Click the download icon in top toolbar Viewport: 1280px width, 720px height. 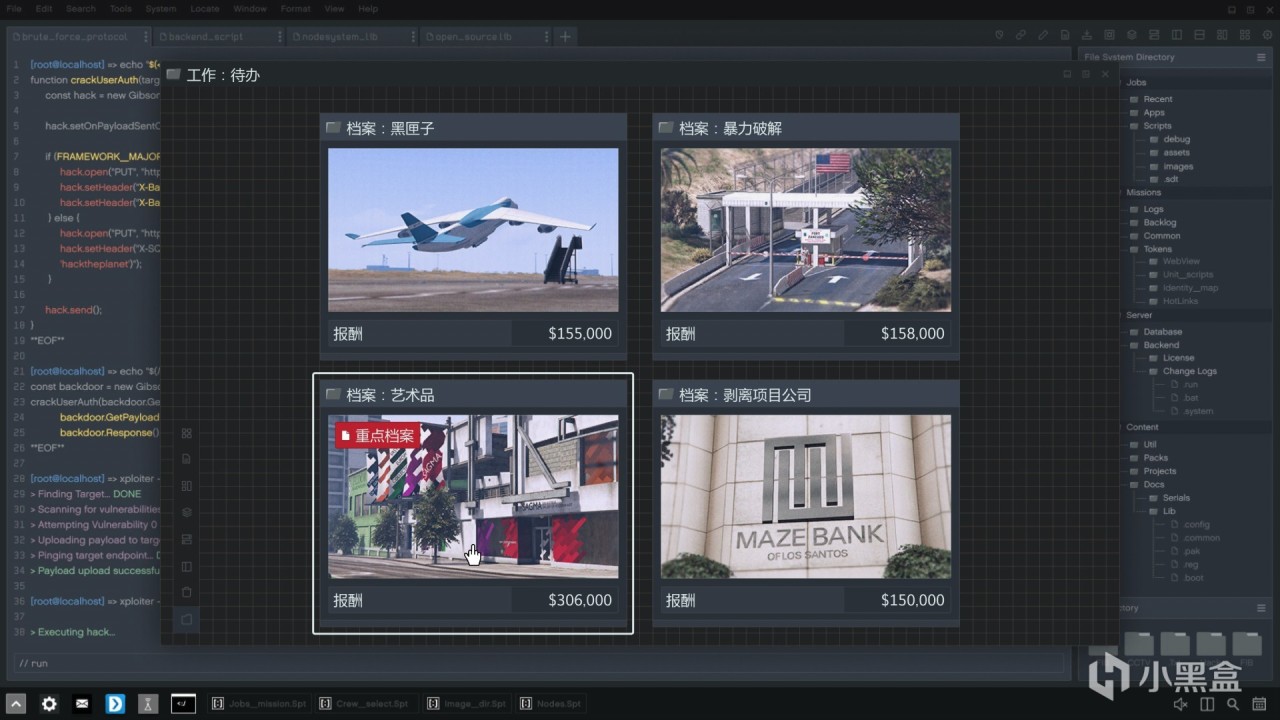click(1087, 35)
